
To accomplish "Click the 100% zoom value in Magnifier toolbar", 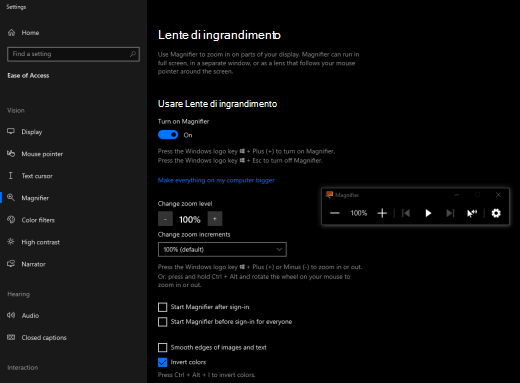I will [359, 213].
